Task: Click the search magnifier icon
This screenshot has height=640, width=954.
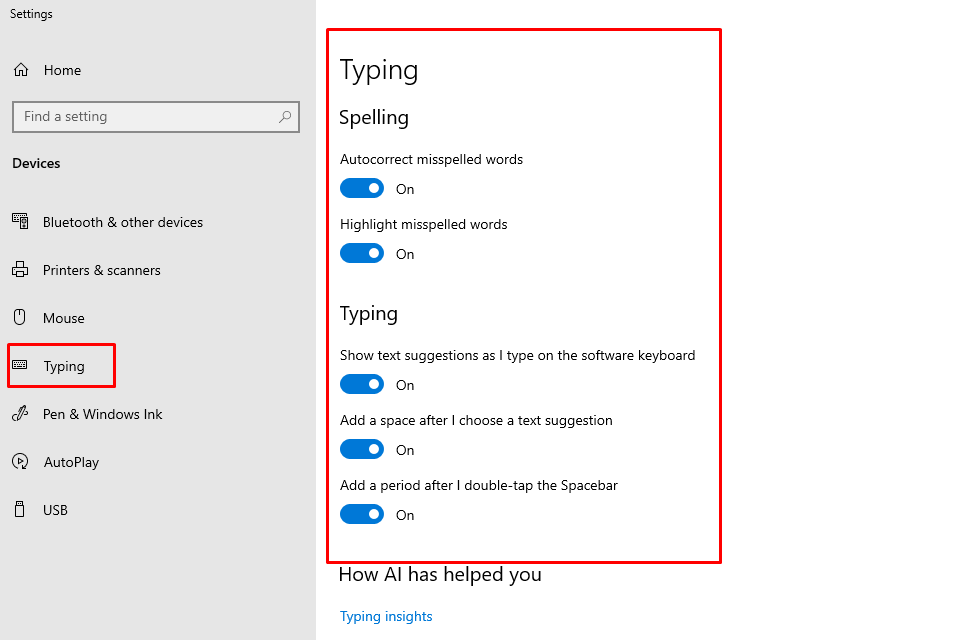Action: click(285, 116)
